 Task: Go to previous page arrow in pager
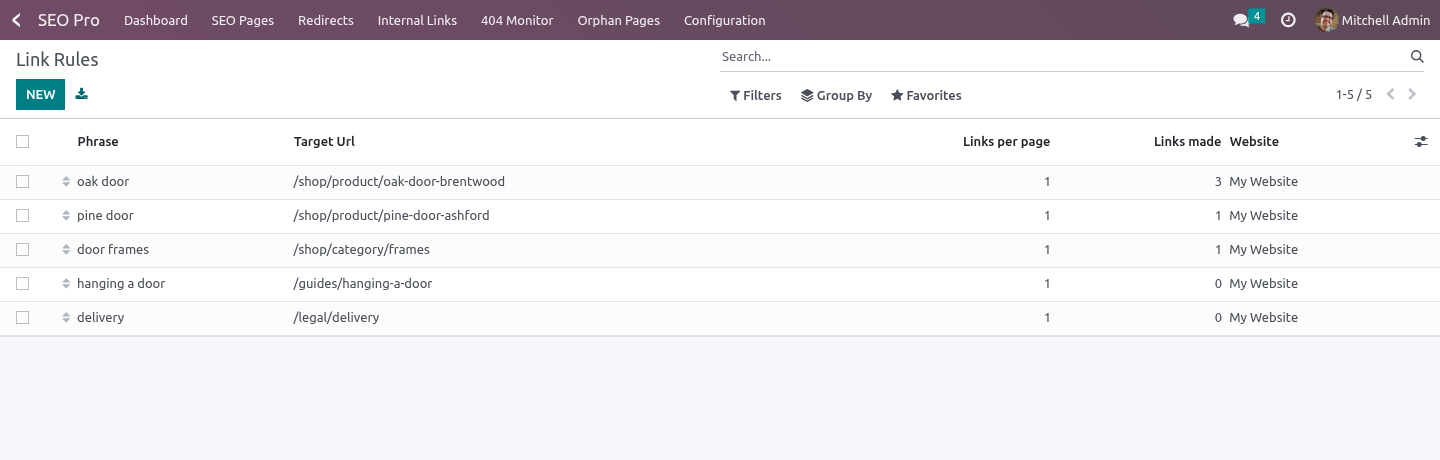(1390, 95)
